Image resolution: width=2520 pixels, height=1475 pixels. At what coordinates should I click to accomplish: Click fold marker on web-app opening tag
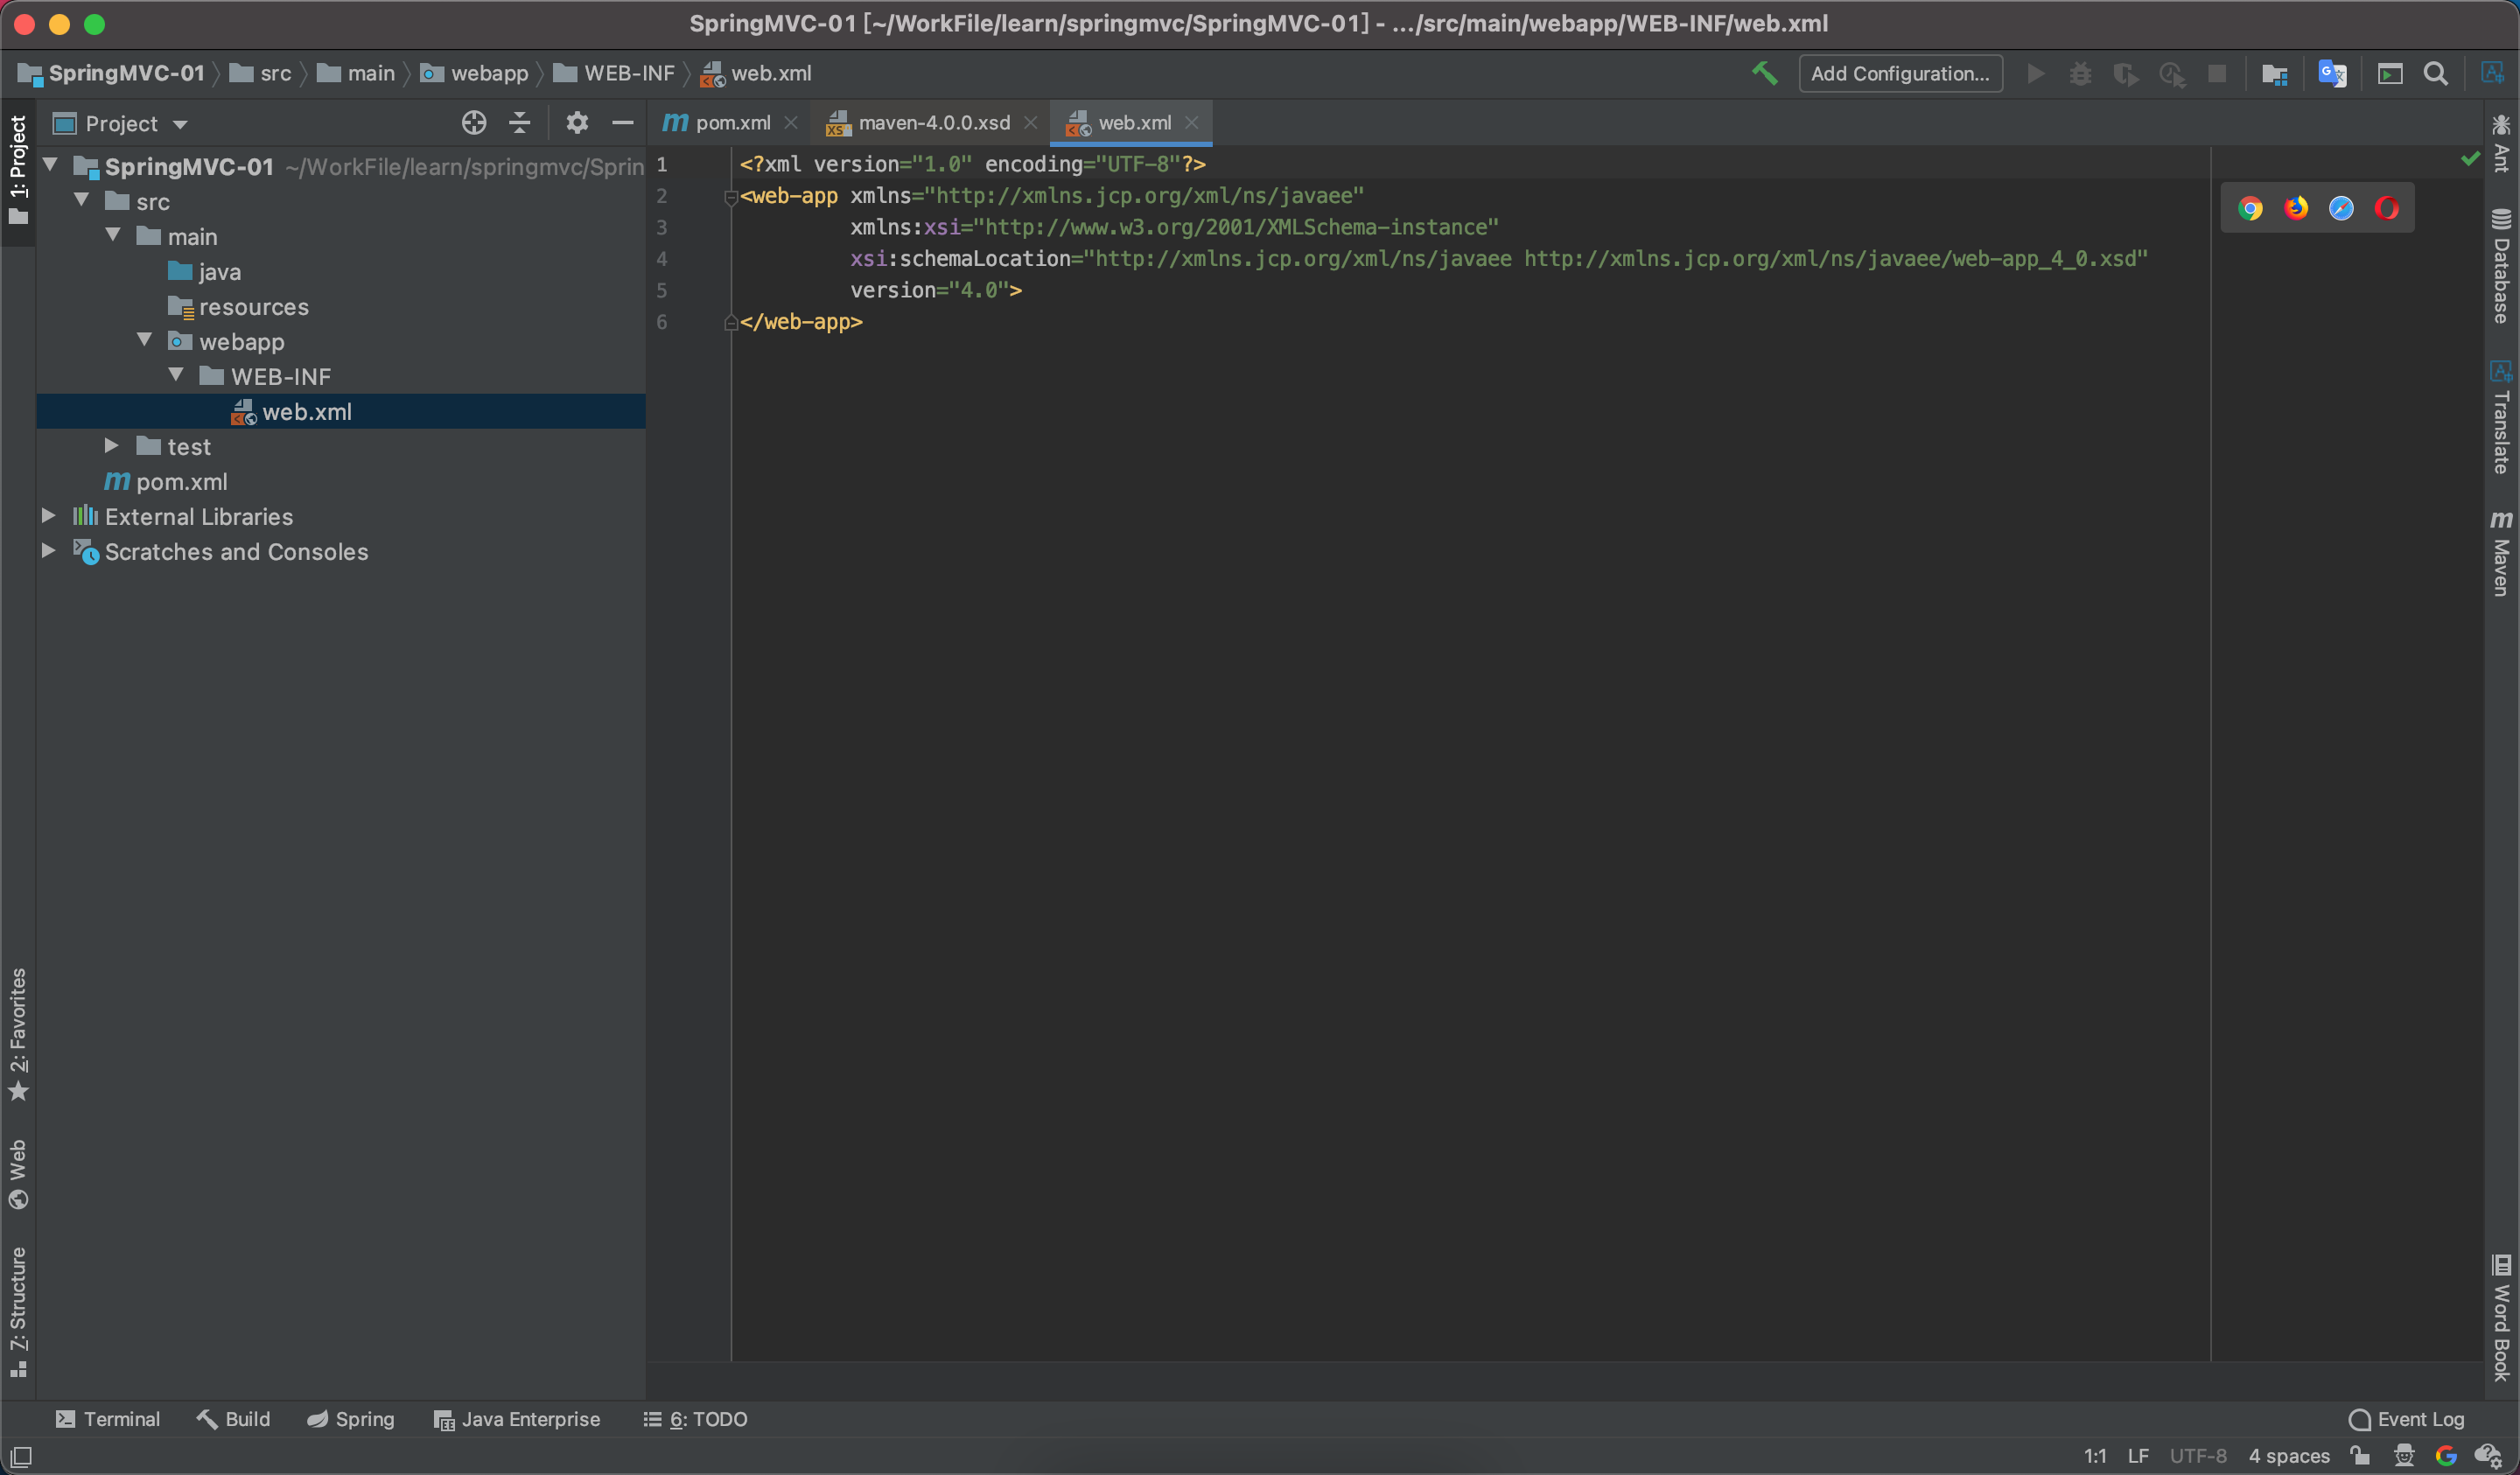tap(730, 197)
